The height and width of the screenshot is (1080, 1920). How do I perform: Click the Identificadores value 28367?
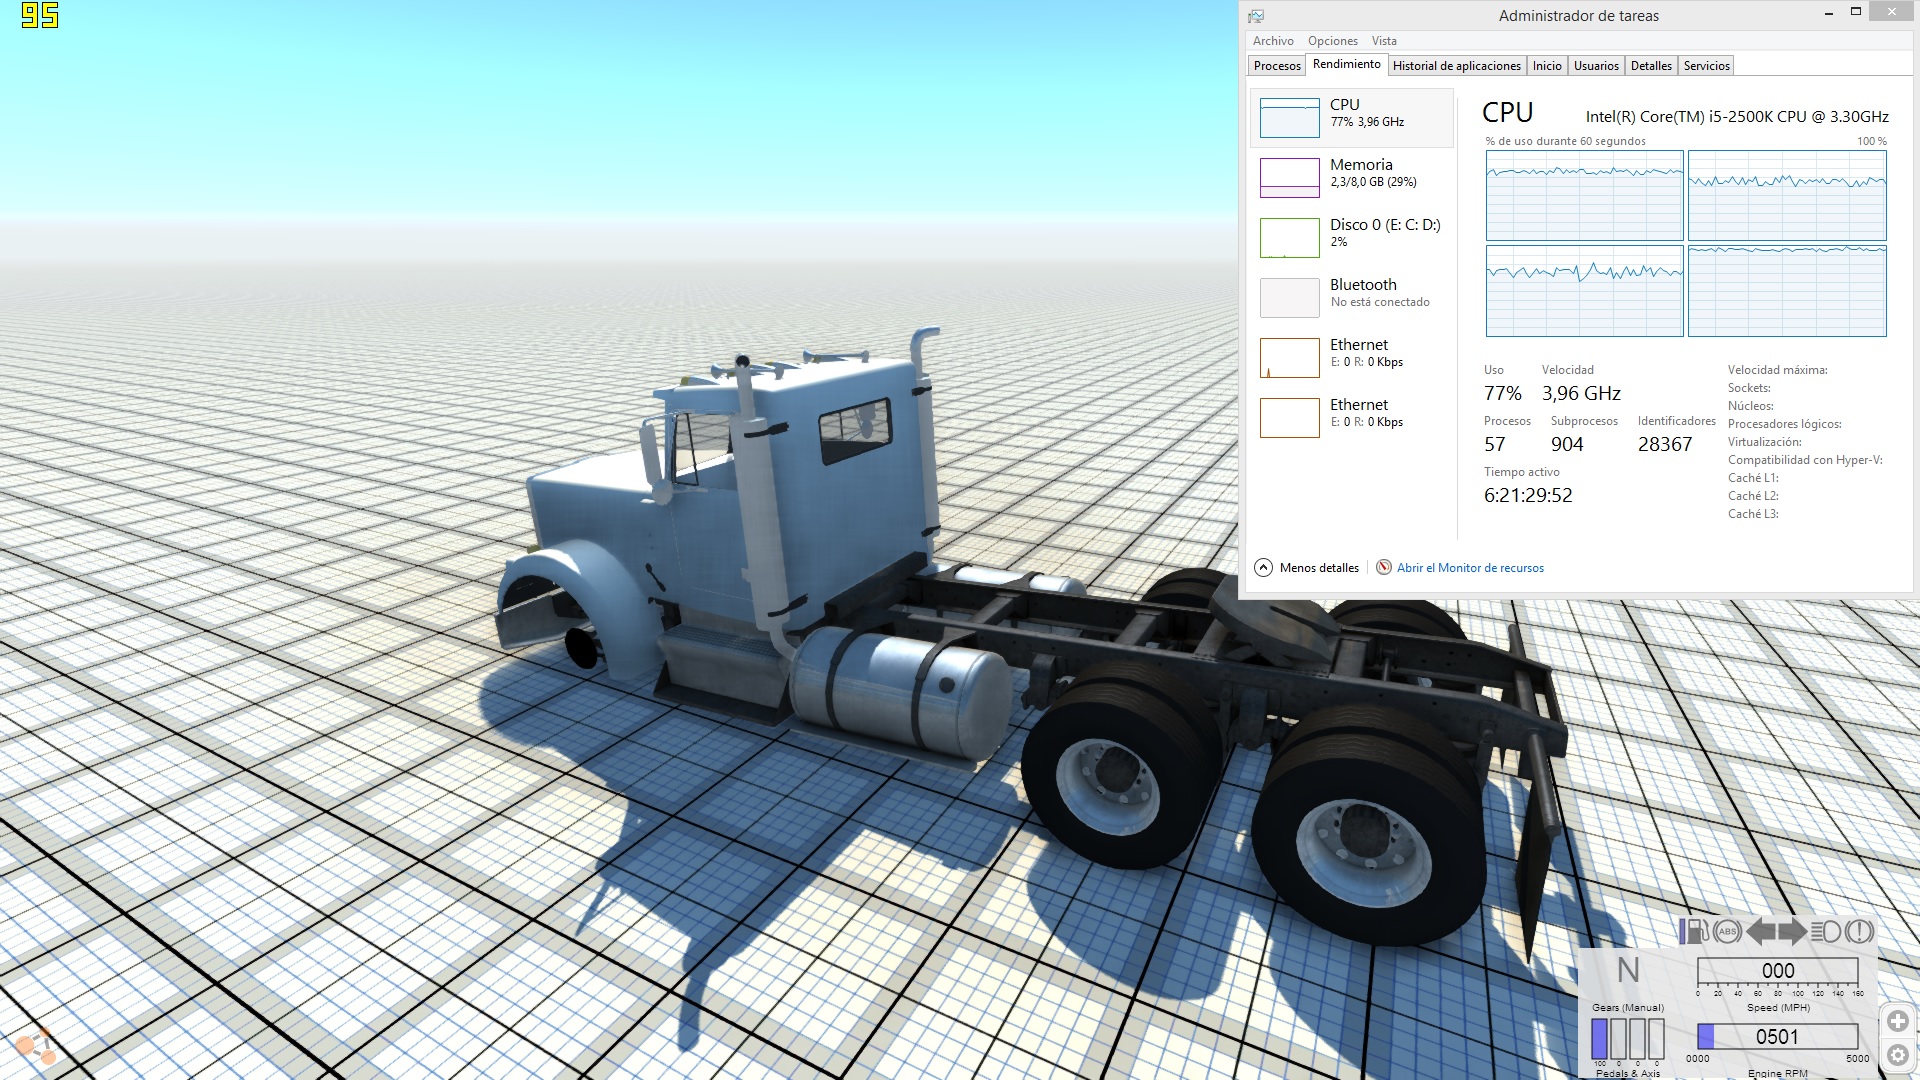point(1665,444)
